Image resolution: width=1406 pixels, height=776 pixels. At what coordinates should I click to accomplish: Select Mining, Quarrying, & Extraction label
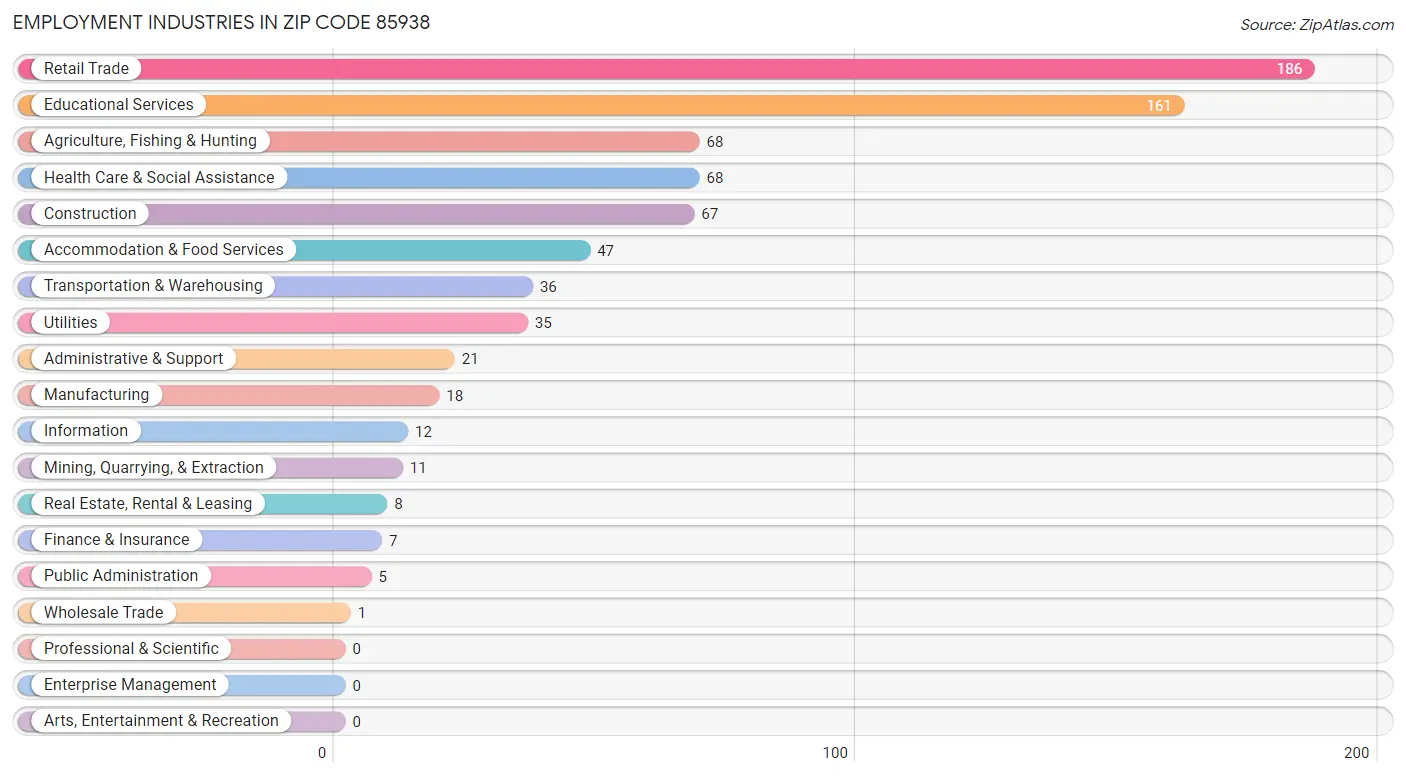click(154, 468)
